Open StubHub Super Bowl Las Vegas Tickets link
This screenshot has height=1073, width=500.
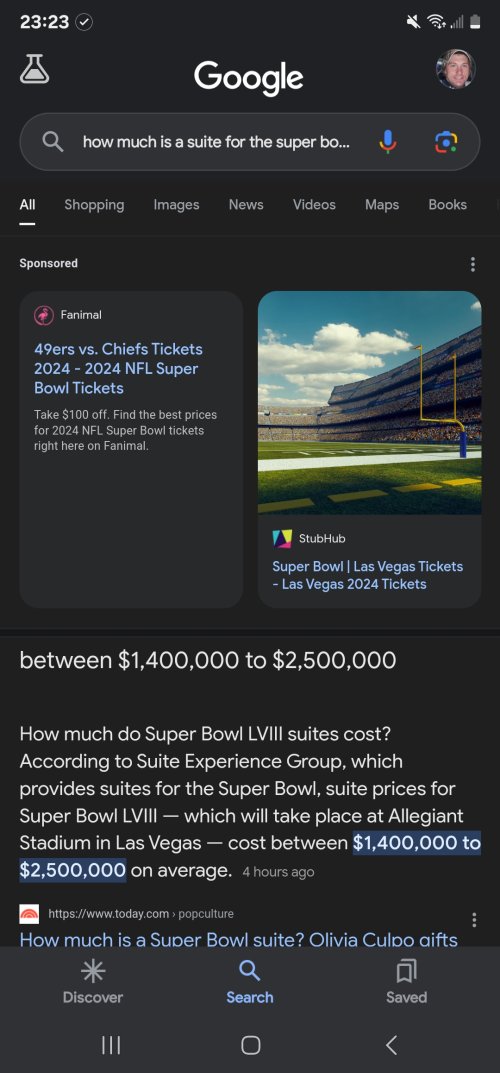[x=367, y=575]
